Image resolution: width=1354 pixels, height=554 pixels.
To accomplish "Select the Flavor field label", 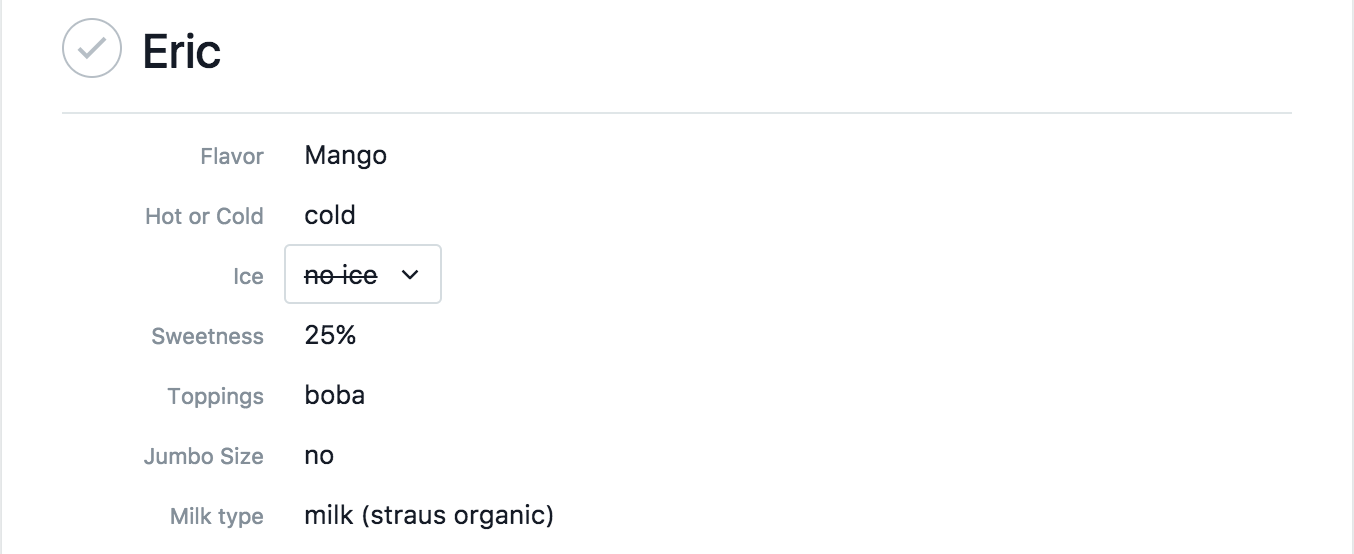I will (232, 157).
